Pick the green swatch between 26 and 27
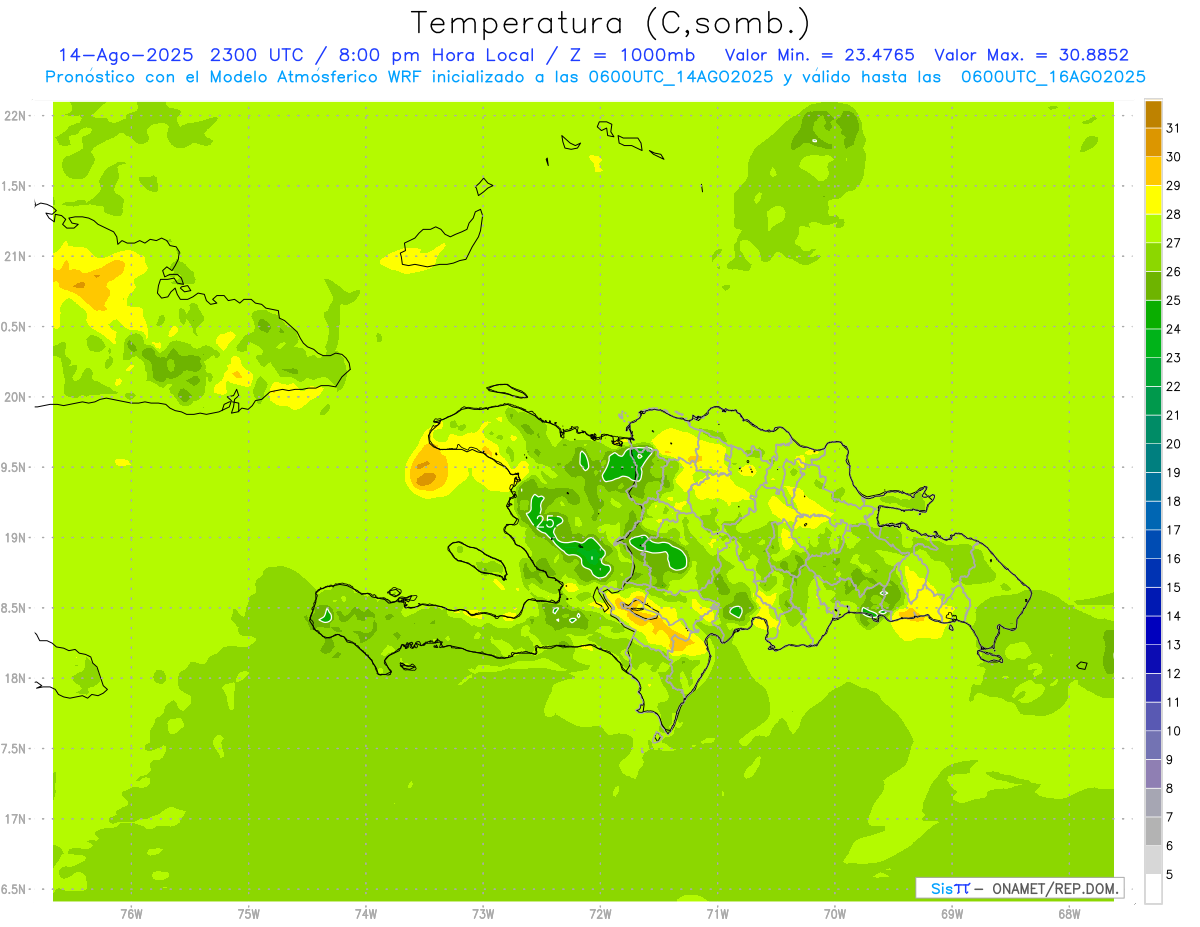This screenshot has height=927, width=1200. pyautogui.click(x=1153, y=258)
